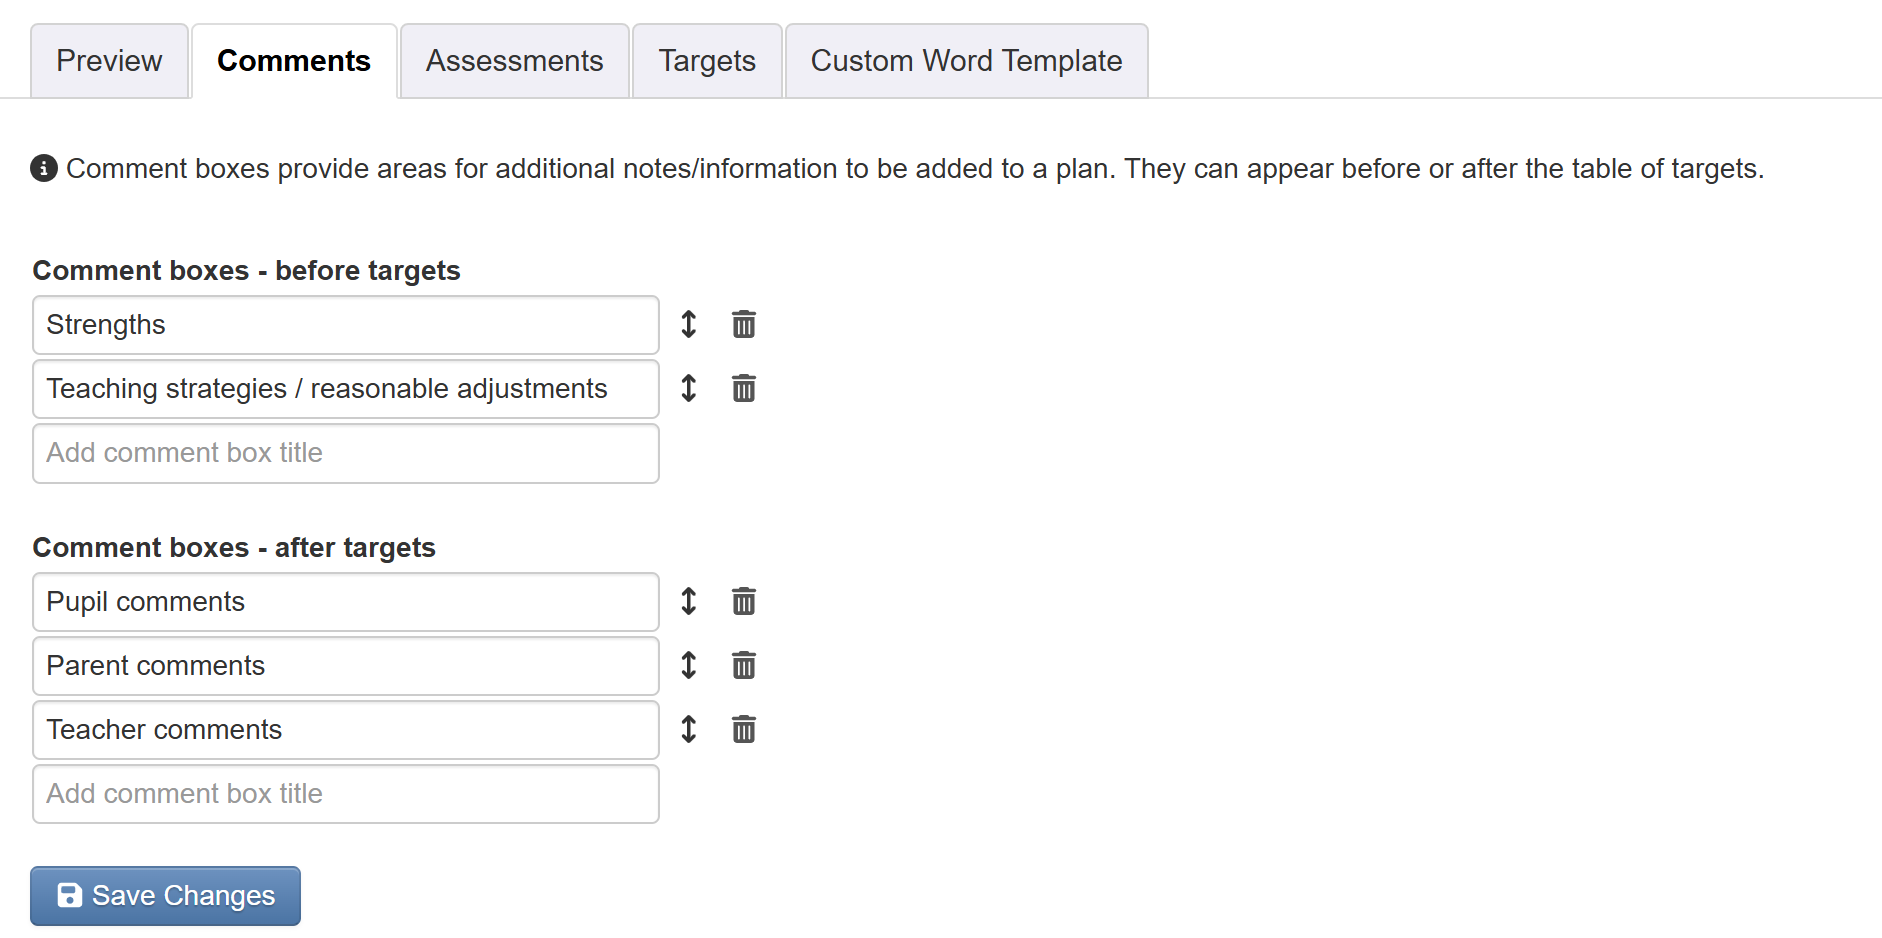
Task: Delete the Parent comments box
Action: tap(743, 665)
